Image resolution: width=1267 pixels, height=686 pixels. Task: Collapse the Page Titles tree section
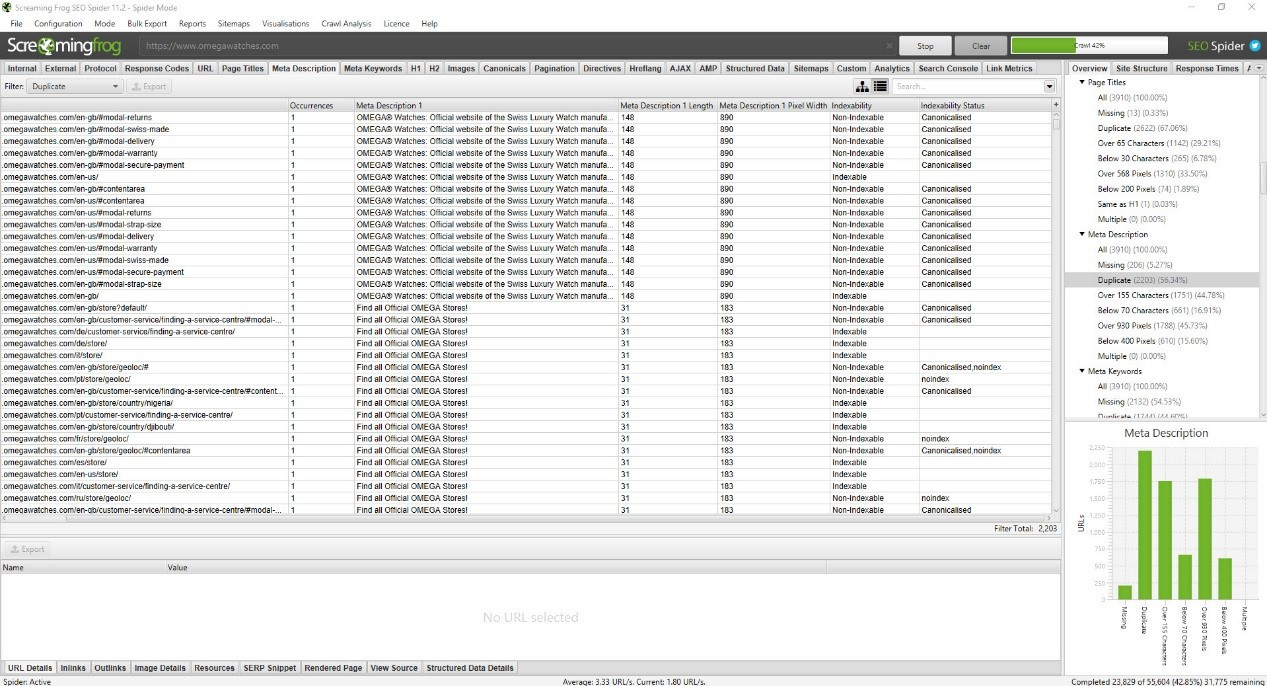point(1082,83)
